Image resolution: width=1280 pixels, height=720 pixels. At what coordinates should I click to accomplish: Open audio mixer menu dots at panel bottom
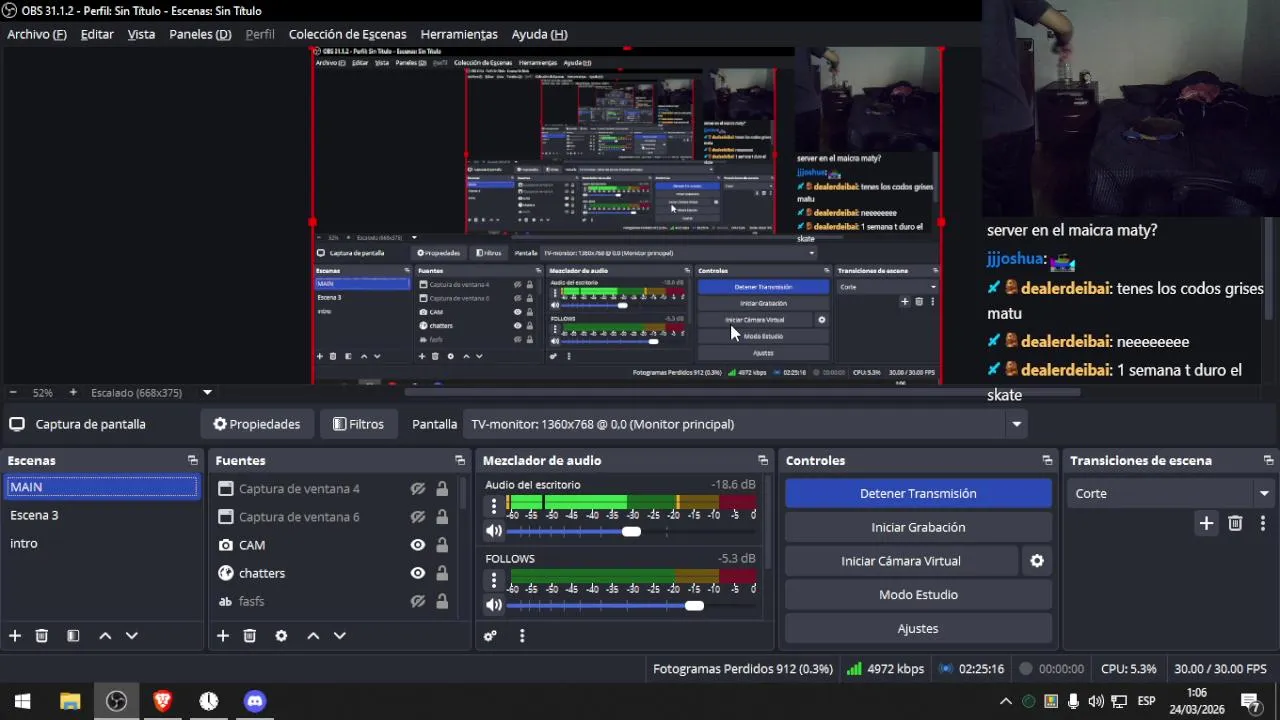521,636
